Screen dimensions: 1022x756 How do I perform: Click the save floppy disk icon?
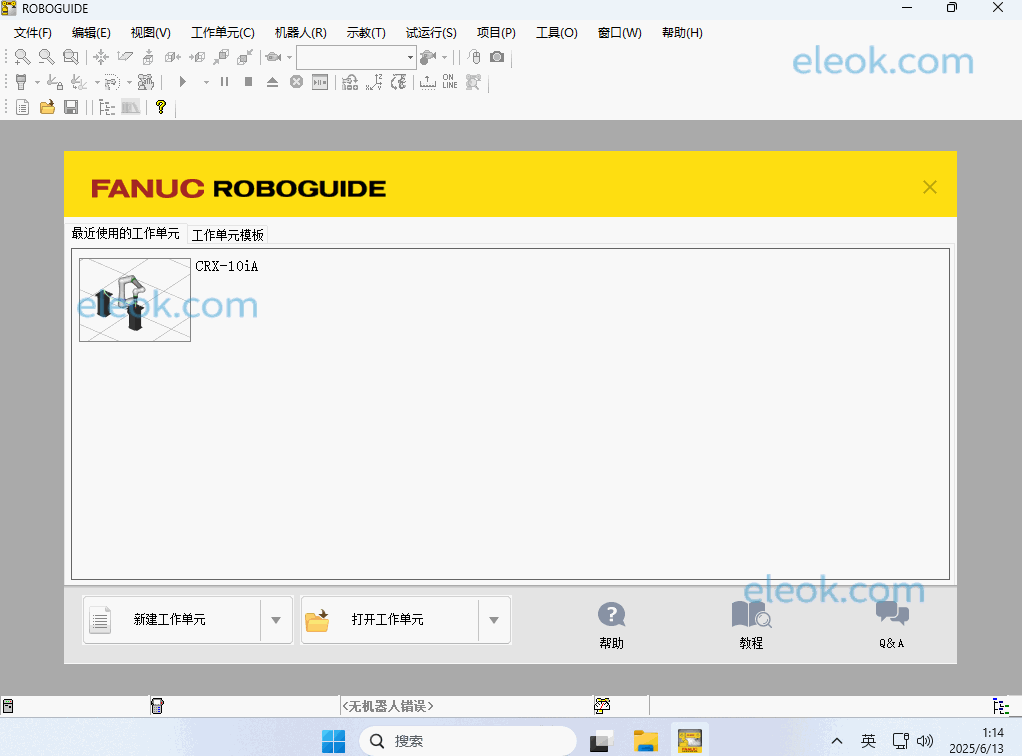tap(71, 107)
